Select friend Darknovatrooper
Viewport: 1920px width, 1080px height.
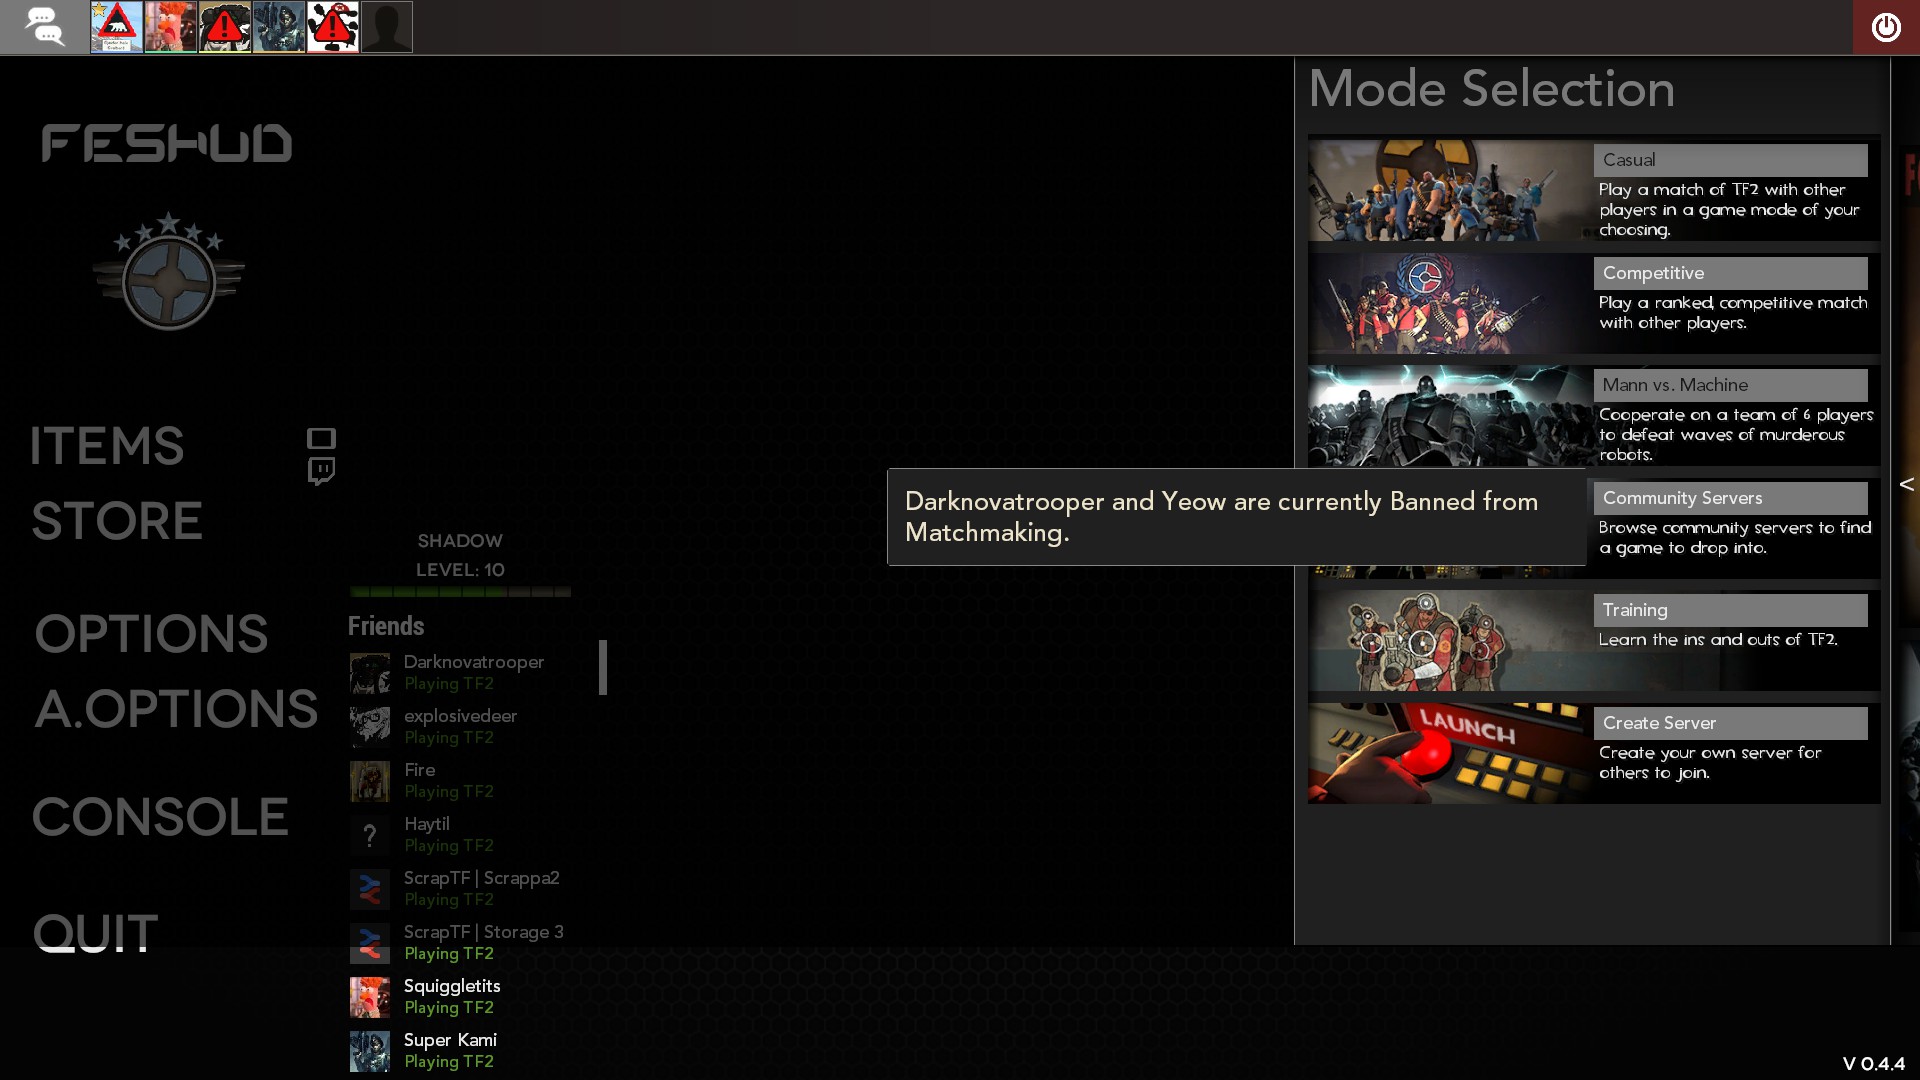(474, 672)
